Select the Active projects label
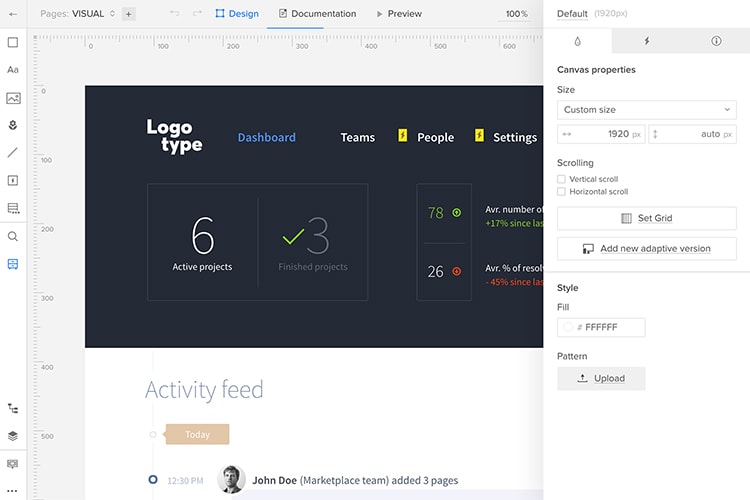 [x=202, y=267]
